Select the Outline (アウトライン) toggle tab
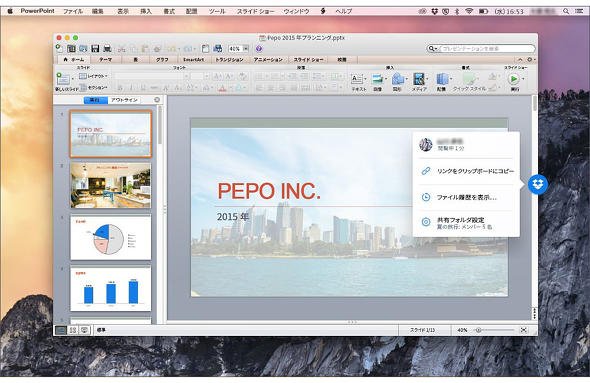Image resolution: width=590 pixels, height=383 pixels. pos(124,100)
